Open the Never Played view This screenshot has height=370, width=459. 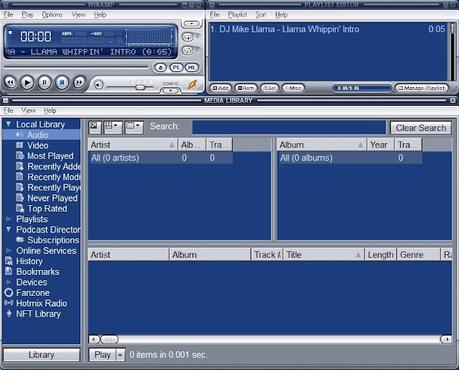pyautogui.click(x=52, y=198)
